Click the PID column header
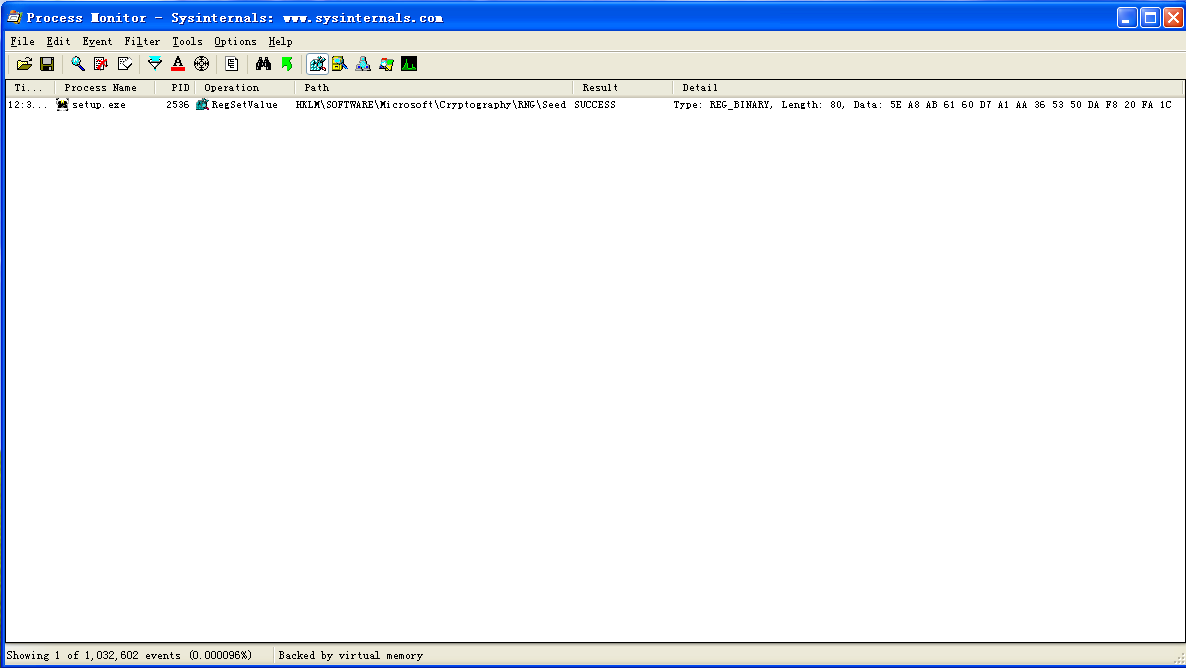The width and height of the screenshot is (1186, 668). click(175, 88)
